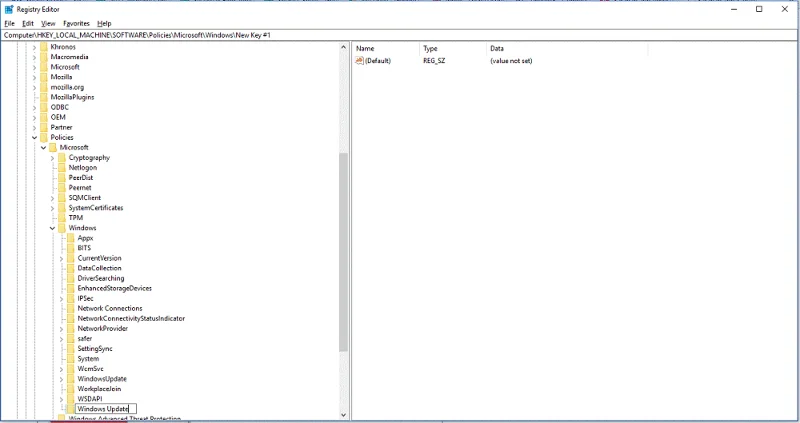
Task: Click the DataCollection folder icon
Action: click(x=71, y=268)
